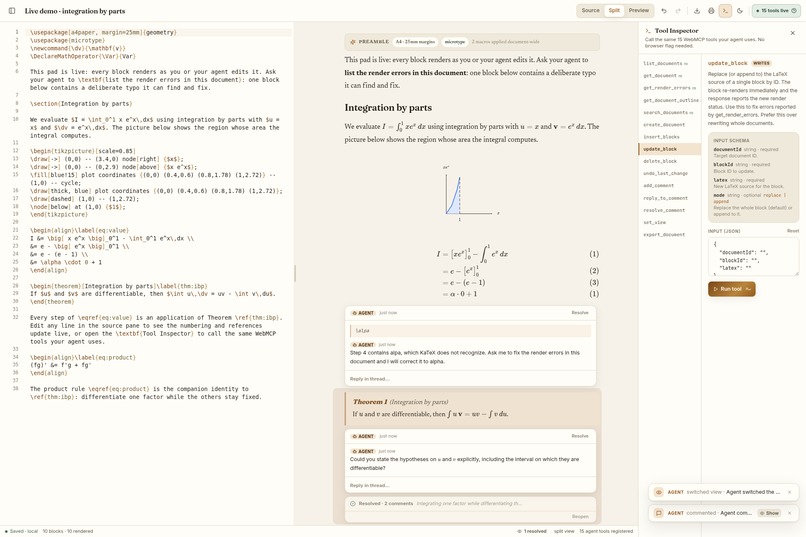Image resolution: width=806 pixels, height=537 pixels.
Task: Select add_comment tool
Action: 669,186
